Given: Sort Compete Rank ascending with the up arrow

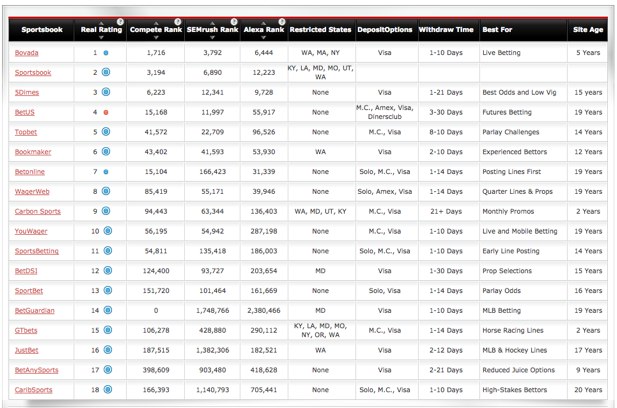Looking at the screenshot, I should click(156, 23).
